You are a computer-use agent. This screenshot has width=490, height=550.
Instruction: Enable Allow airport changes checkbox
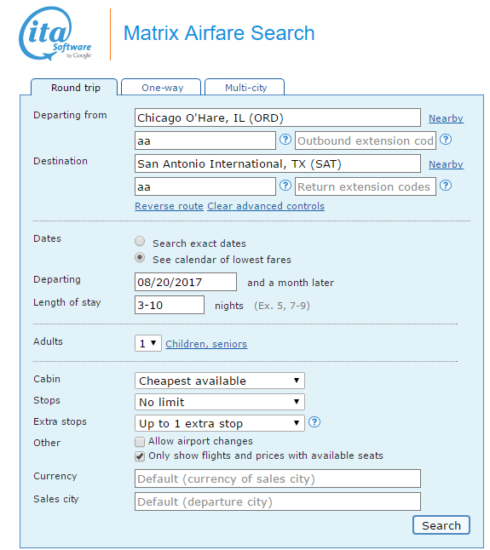[x=140, y=441]
